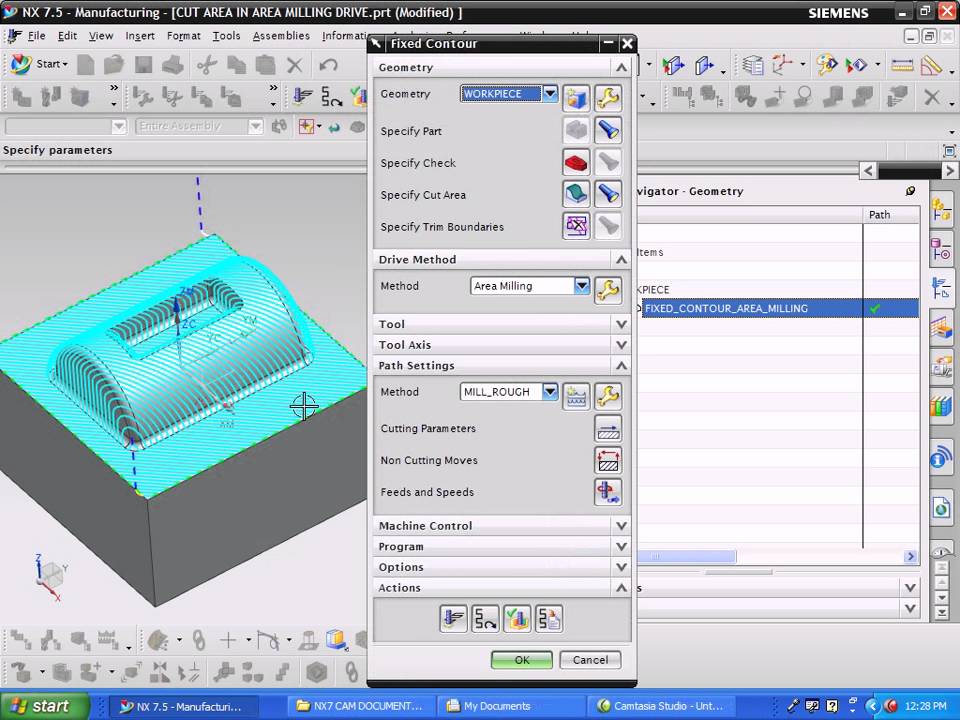Open the Insert menu

click(140, 36)
